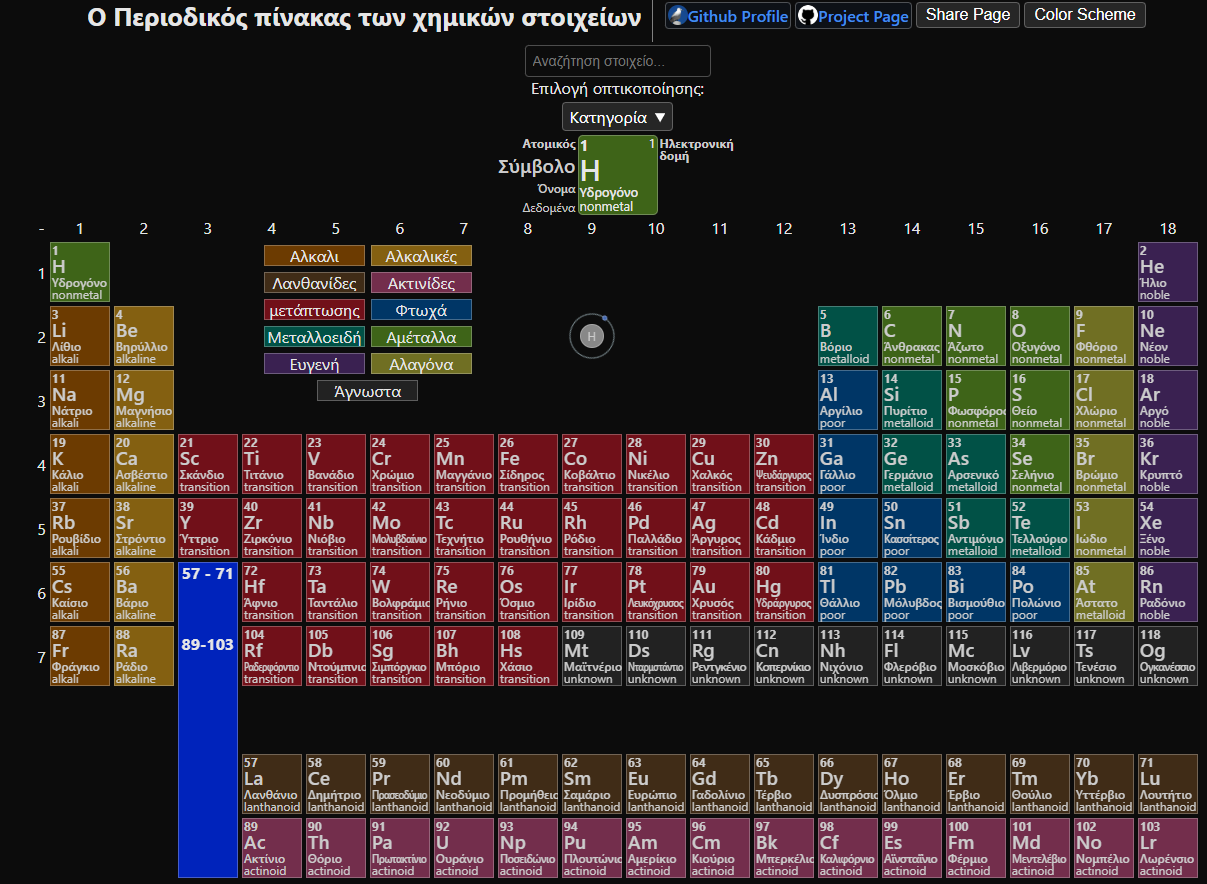Toggle the Ευγενή category filter
This screenshot has height=884, width=1207.
(314, 364)
